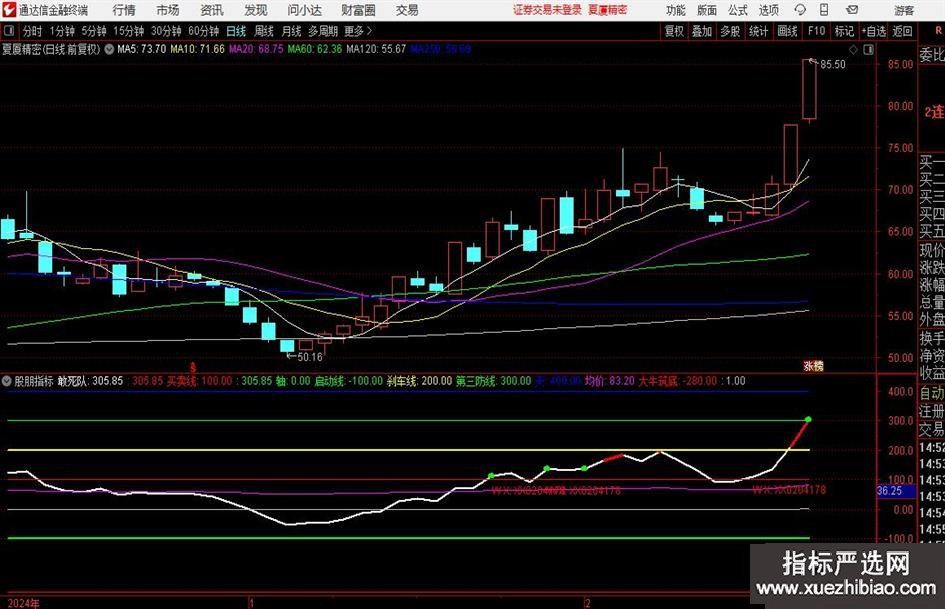The image size is (945, 609).
Task: Click the 返回 back button
Action: coord(902,31)
